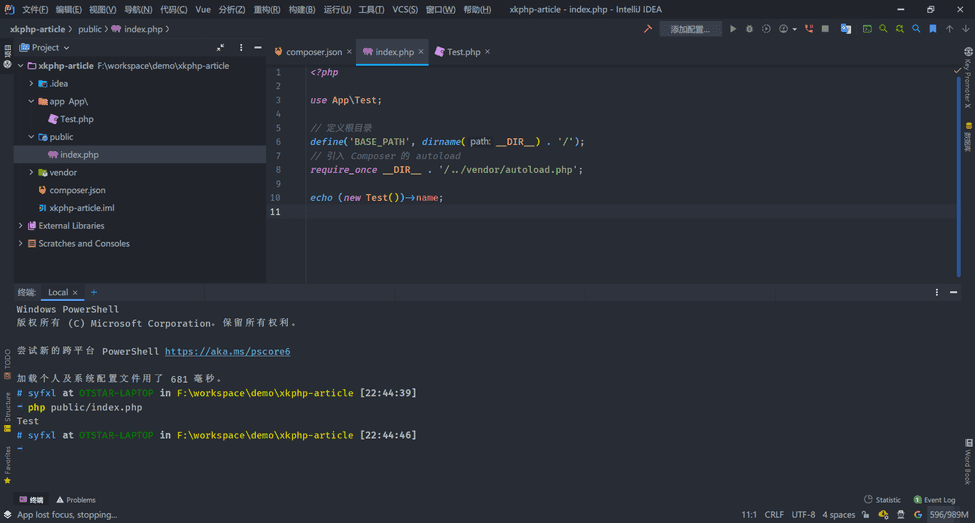Click the hammer Build project icon
The width and height of the screenshot is (975, 523).
coord(648,29)
